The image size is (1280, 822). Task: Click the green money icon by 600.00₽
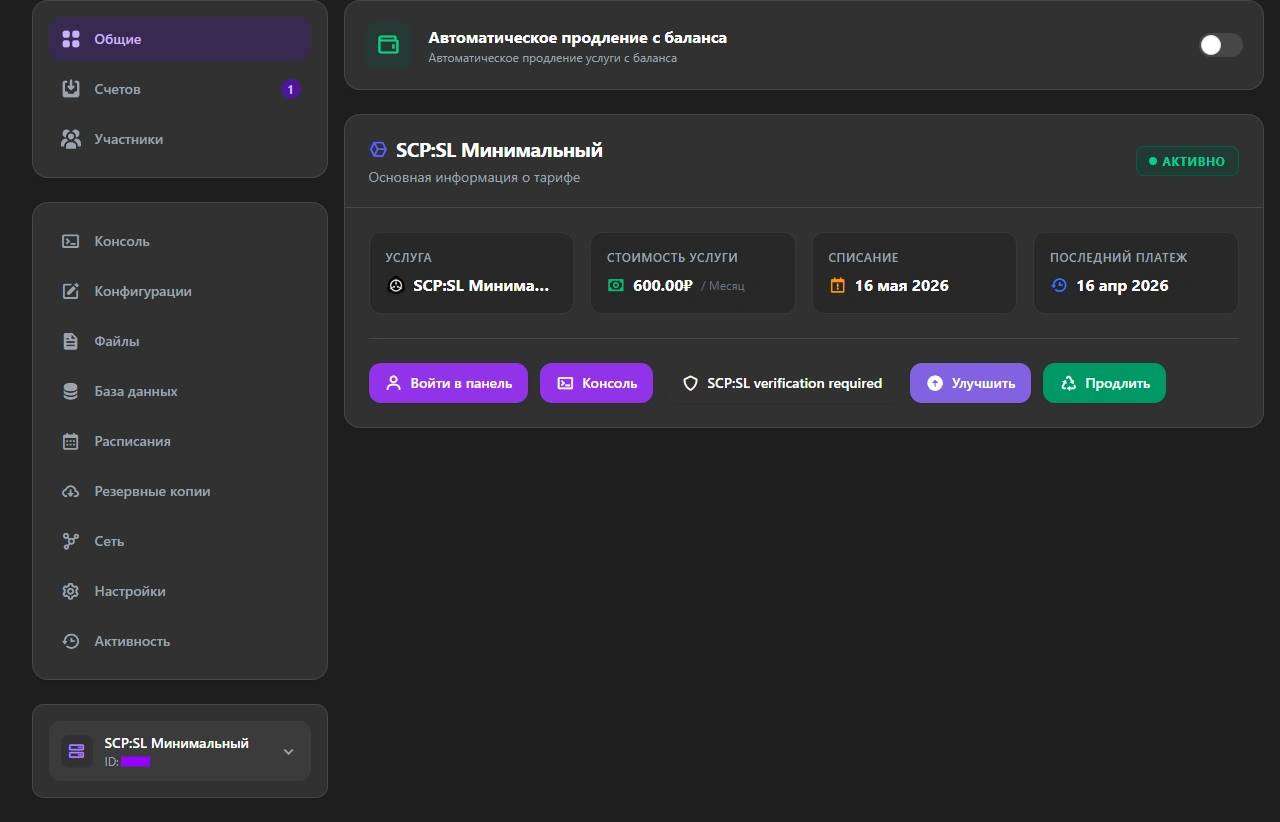click(x=616, y=285)
